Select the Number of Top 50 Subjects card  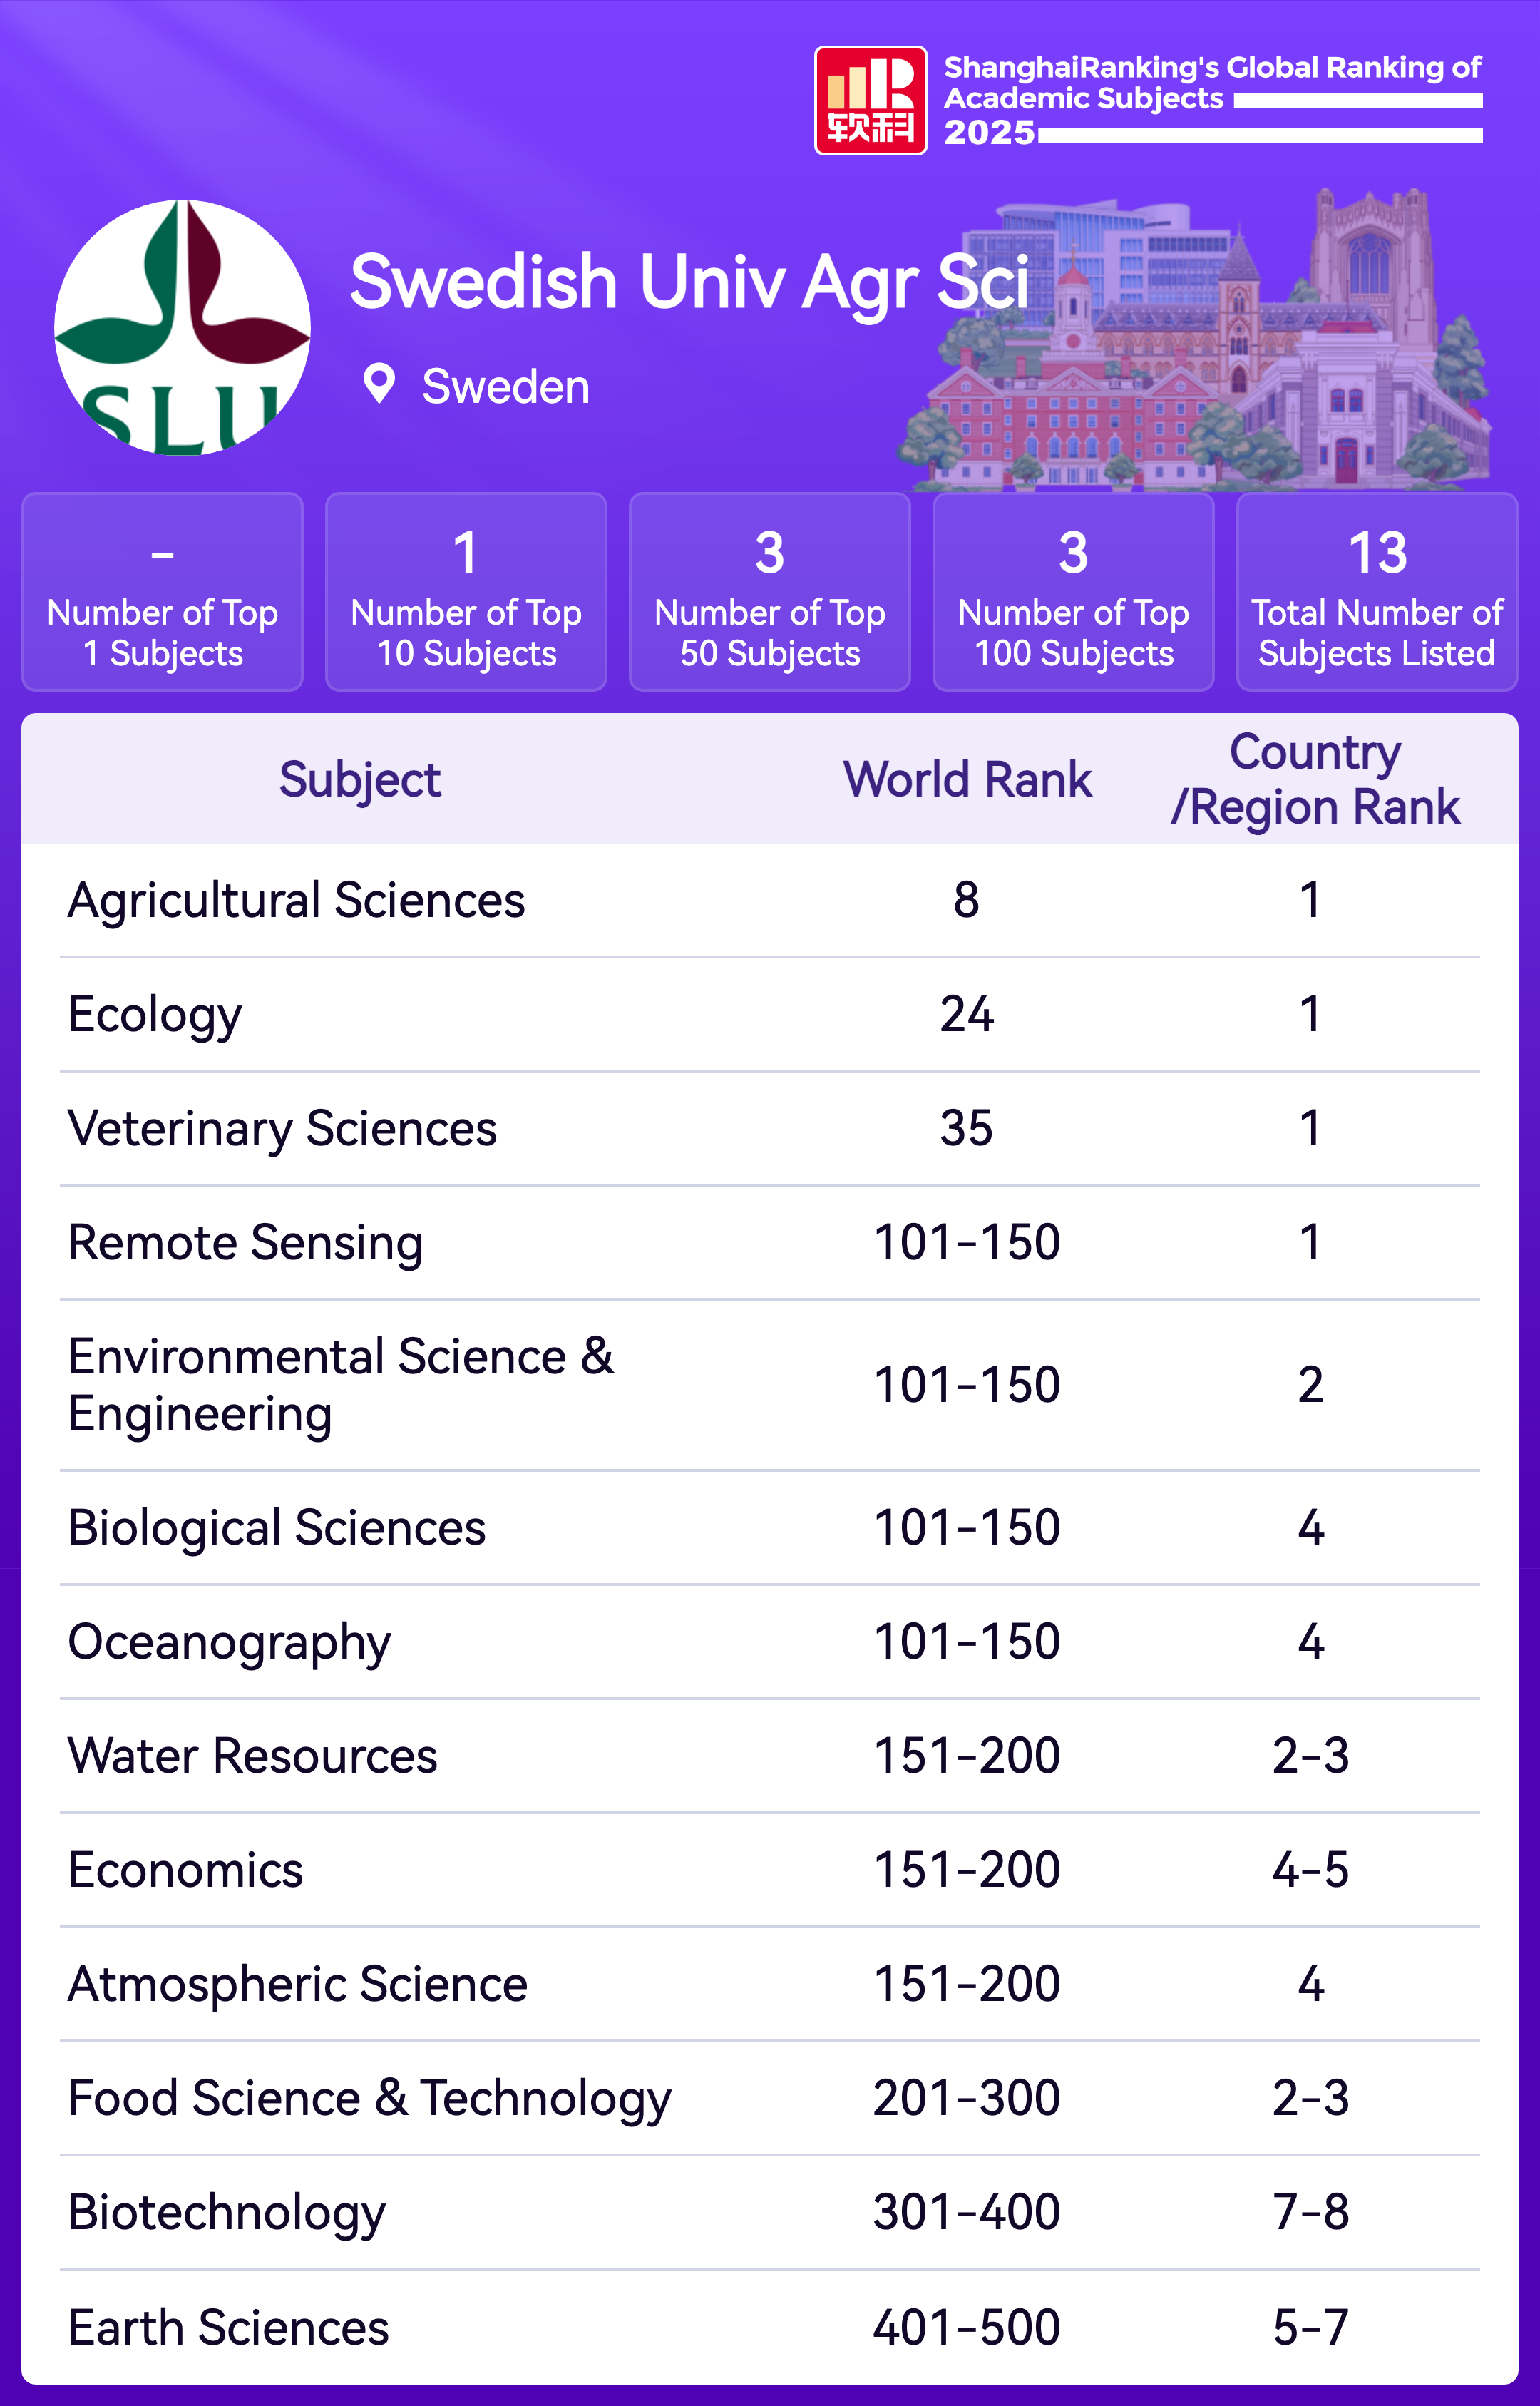(x=770, y=592)
